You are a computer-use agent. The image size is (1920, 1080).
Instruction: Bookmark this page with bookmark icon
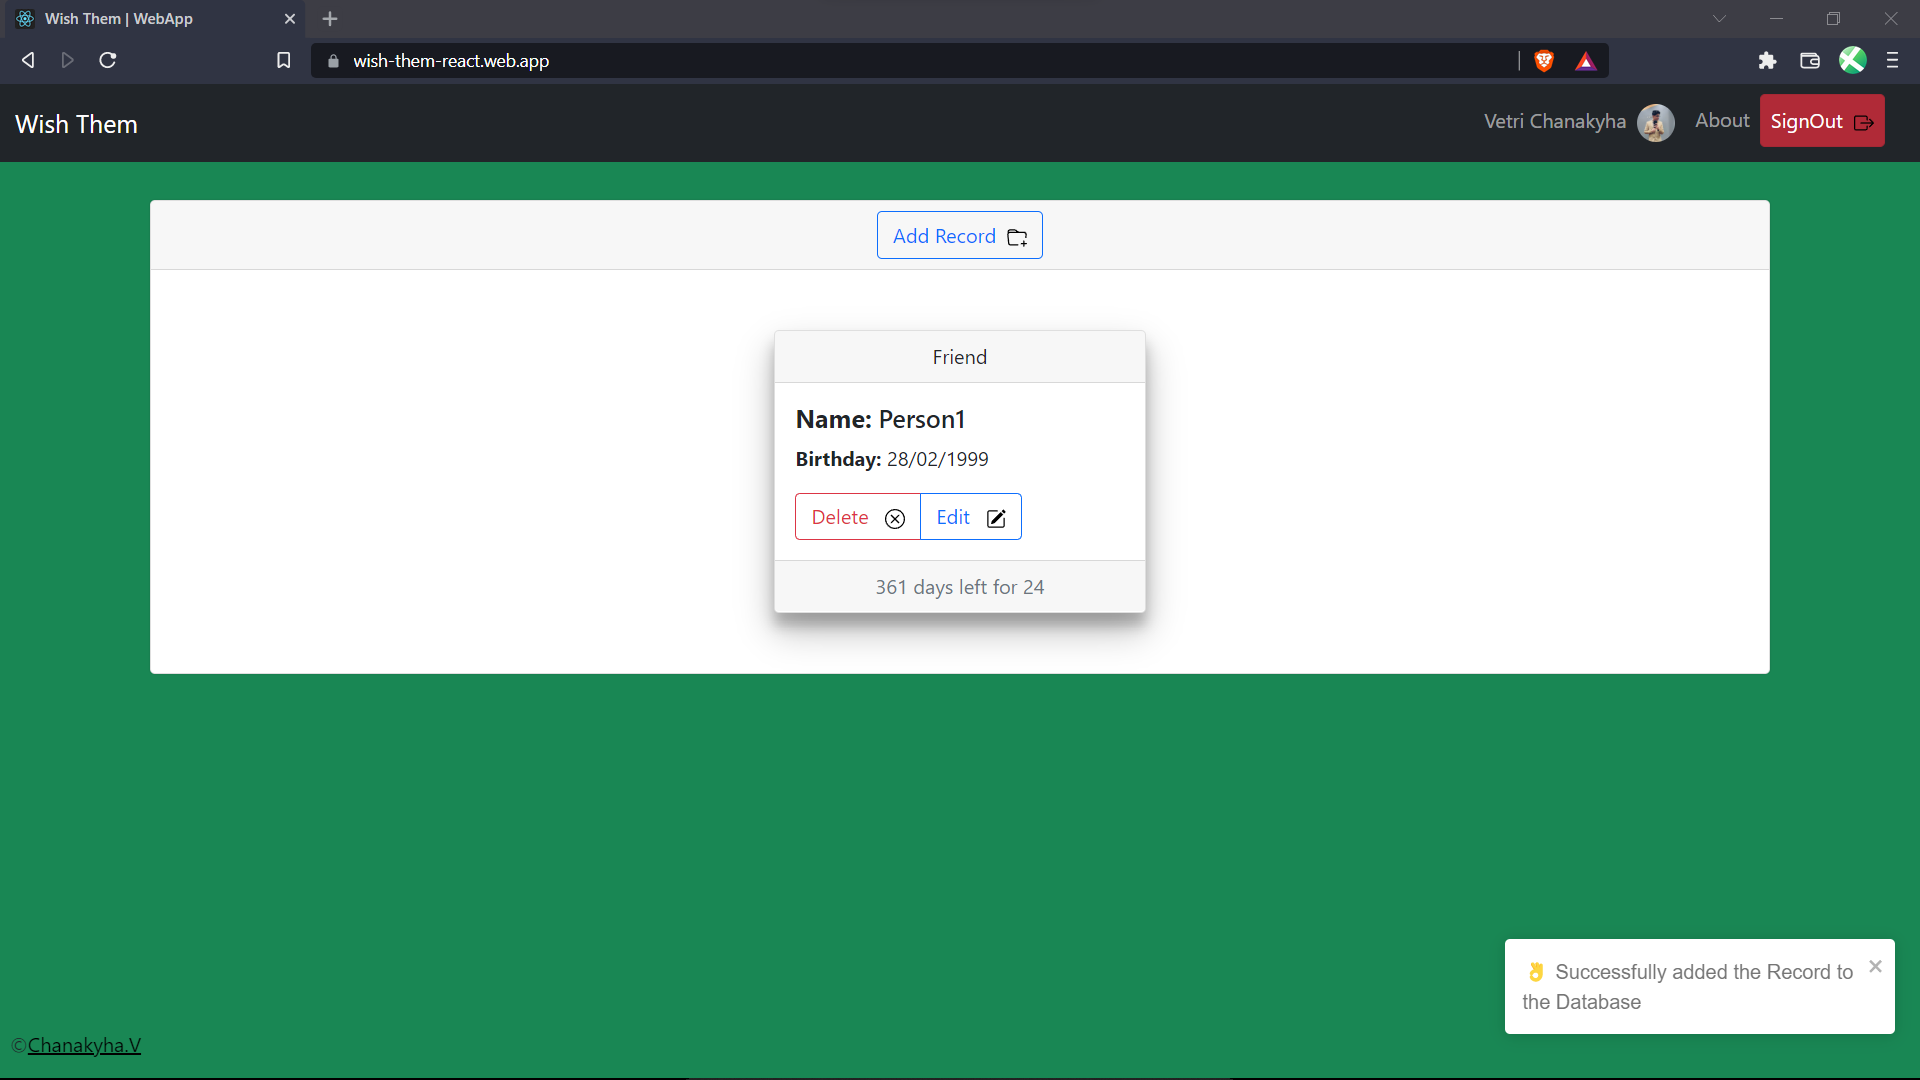point(284,60)
